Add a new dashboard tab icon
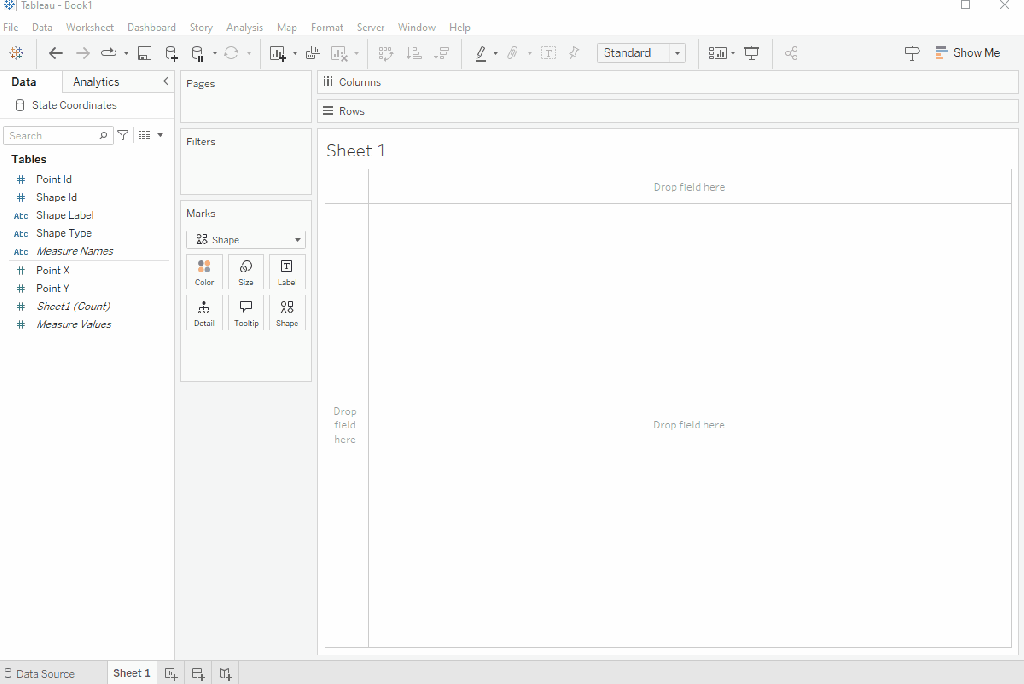The width and height of the screenshot is (1024, 684). coord(198,674)
